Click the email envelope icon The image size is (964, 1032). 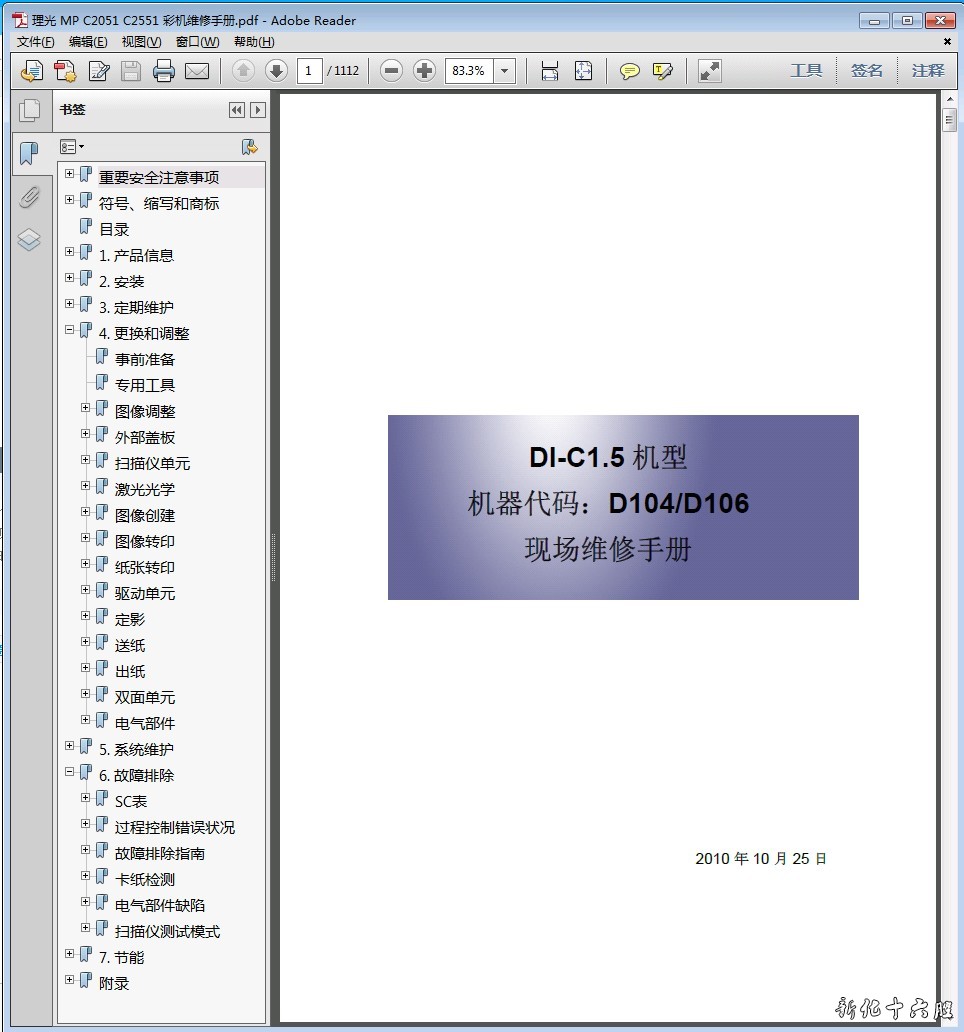(x=197, y=71)
